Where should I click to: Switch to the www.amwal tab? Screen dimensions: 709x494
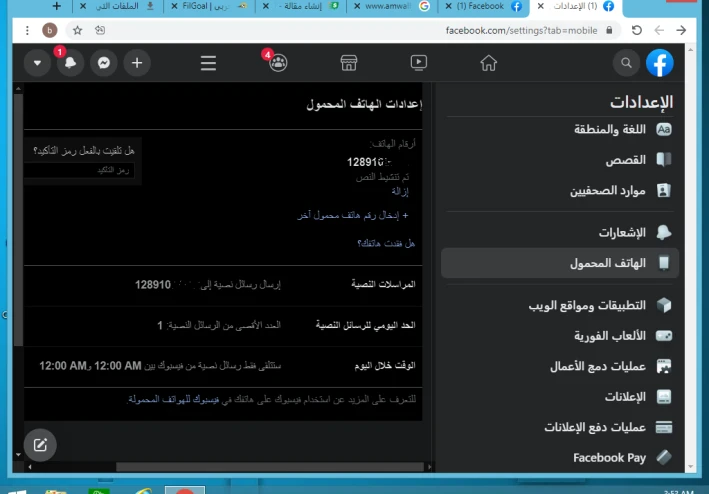[392, 6]
